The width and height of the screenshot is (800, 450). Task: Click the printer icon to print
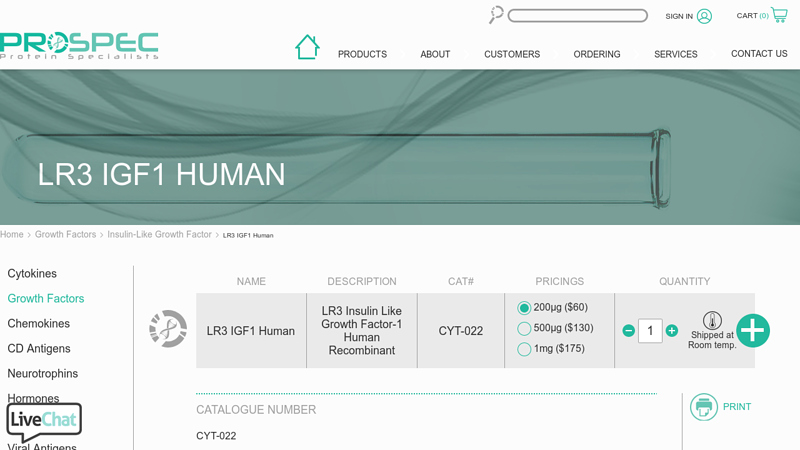[704, 407]
